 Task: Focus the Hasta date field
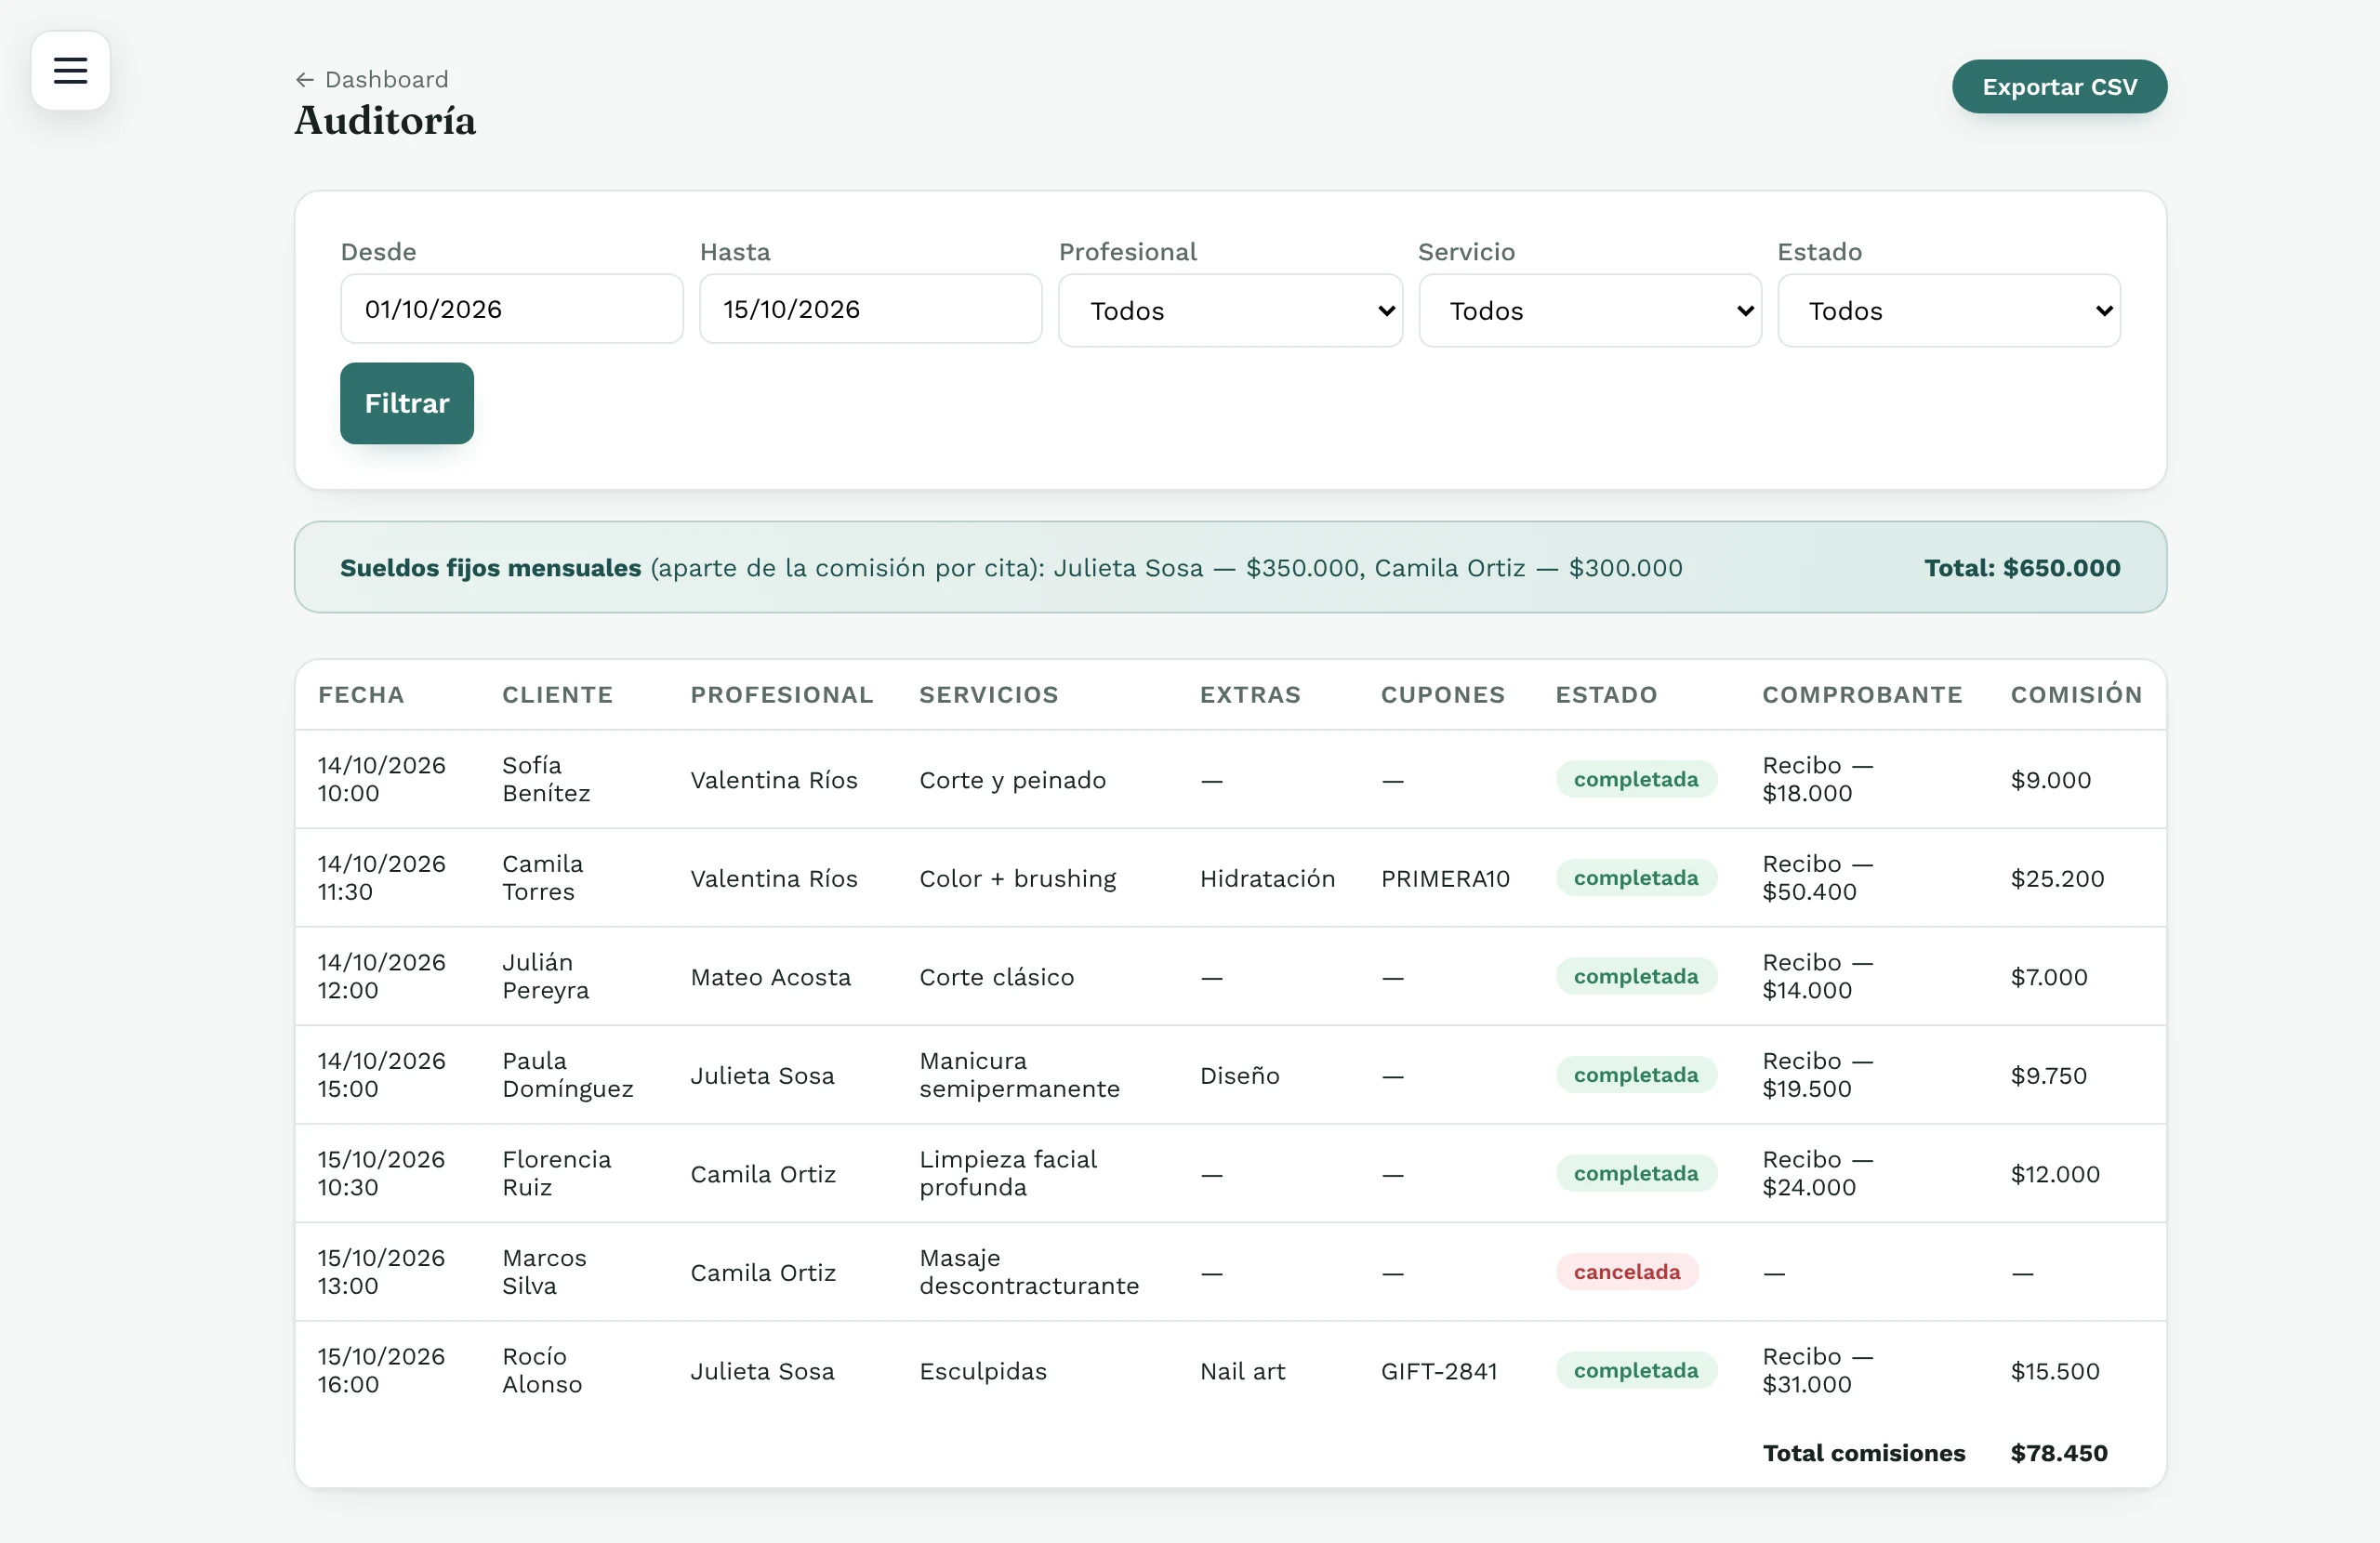pos(871,309)
